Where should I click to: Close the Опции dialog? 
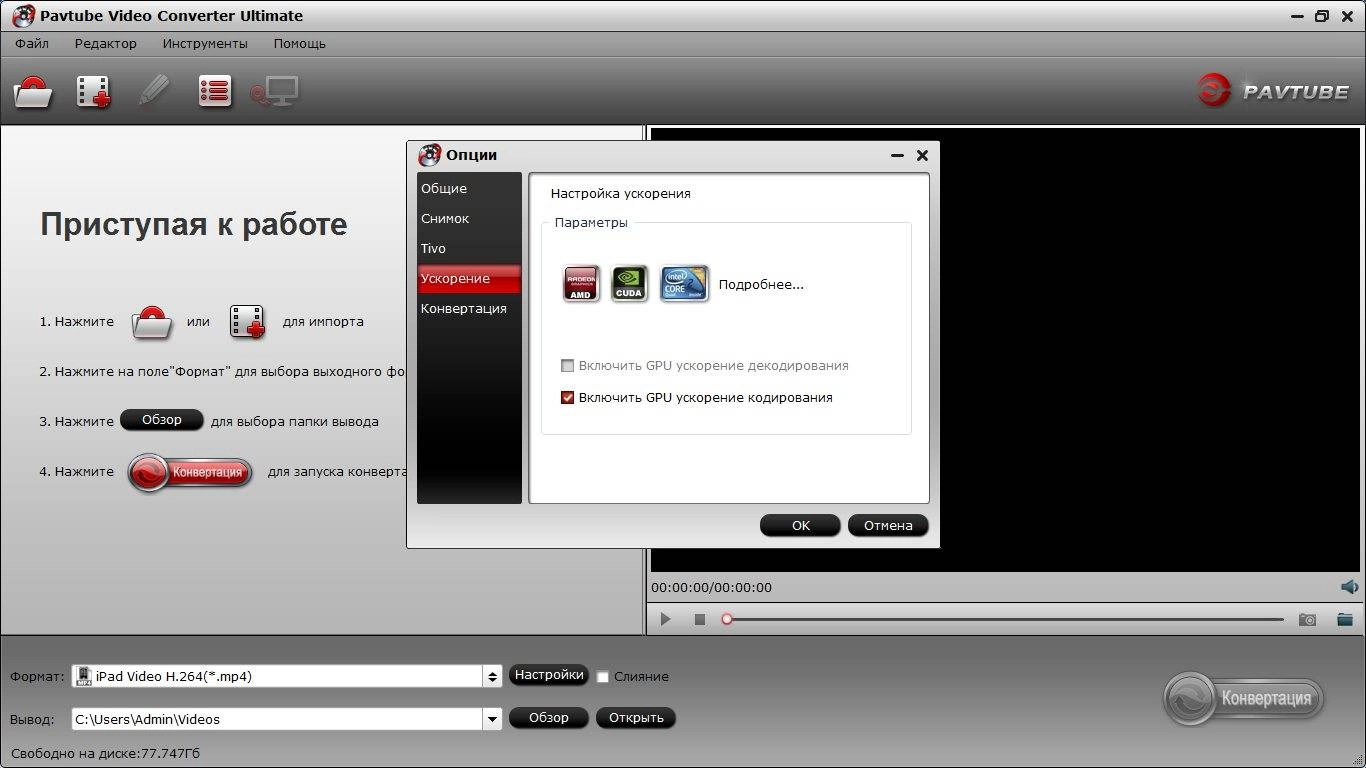(x=922, y=155)
